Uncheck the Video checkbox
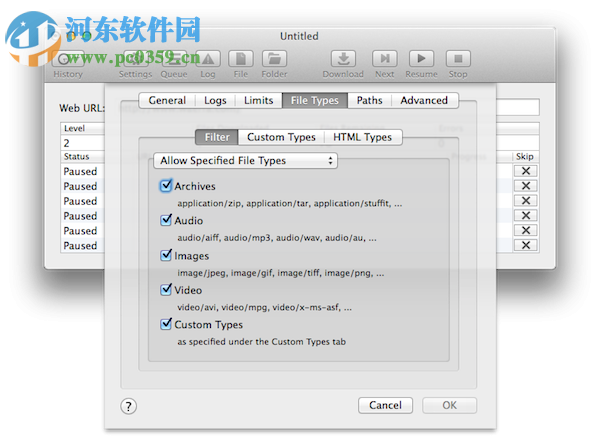 point(166,290)
